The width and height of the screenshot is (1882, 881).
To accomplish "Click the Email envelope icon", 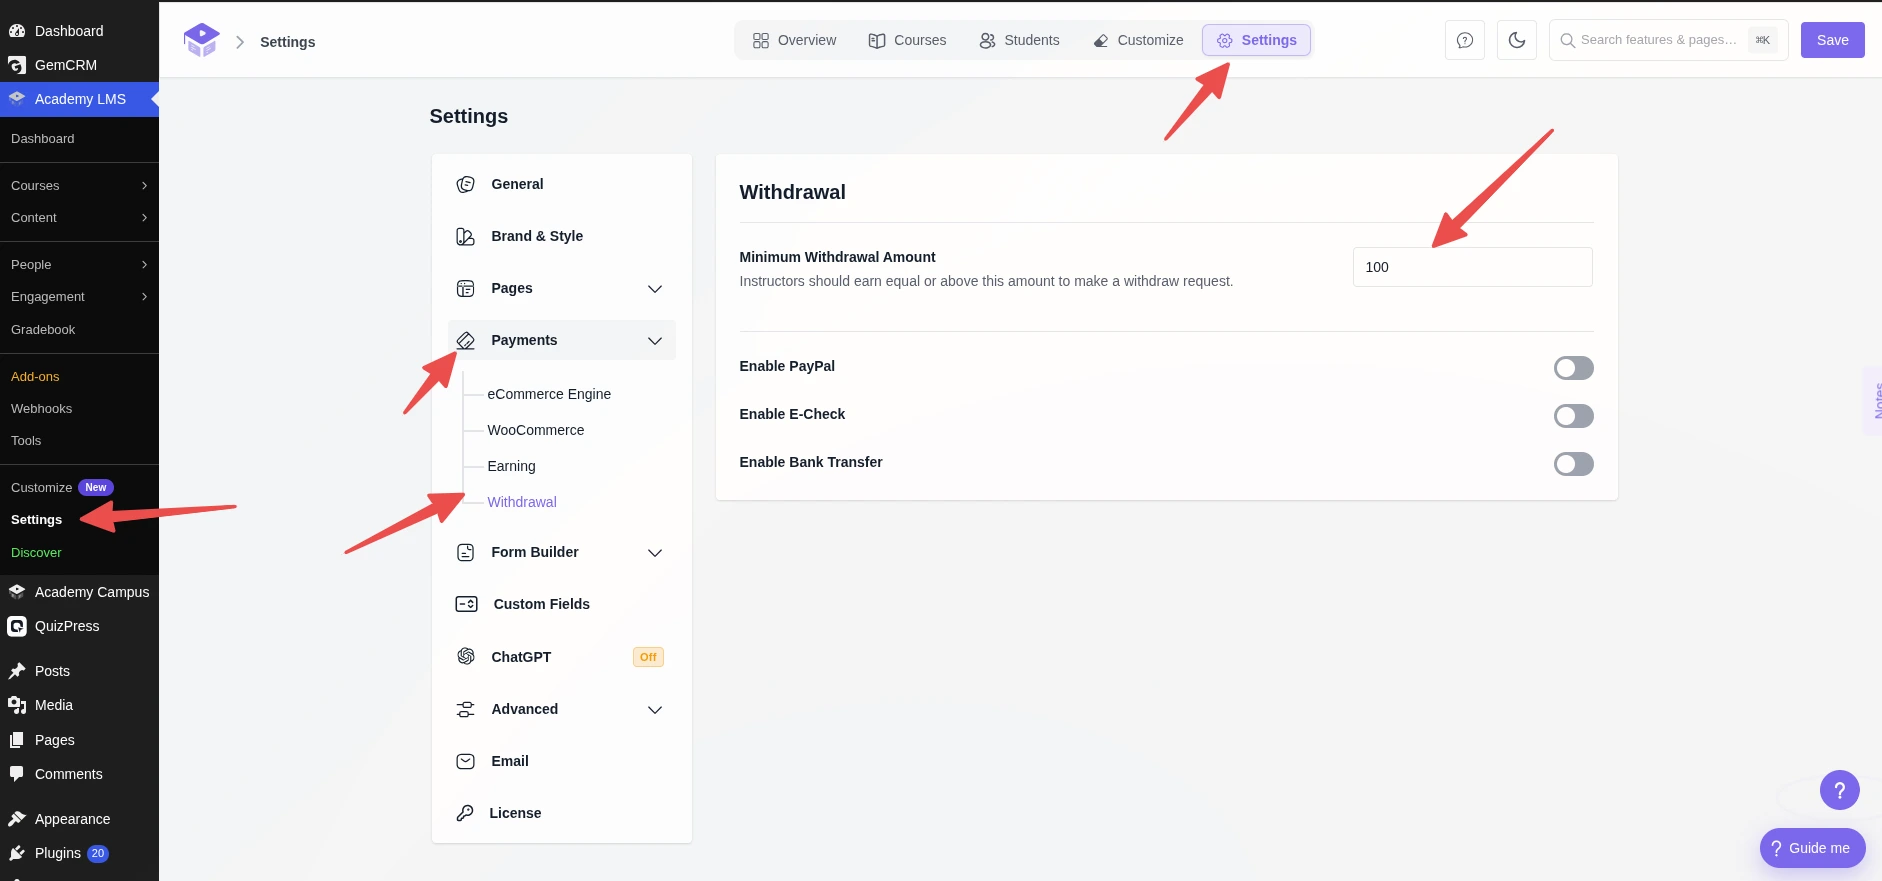I will point(465,761).
